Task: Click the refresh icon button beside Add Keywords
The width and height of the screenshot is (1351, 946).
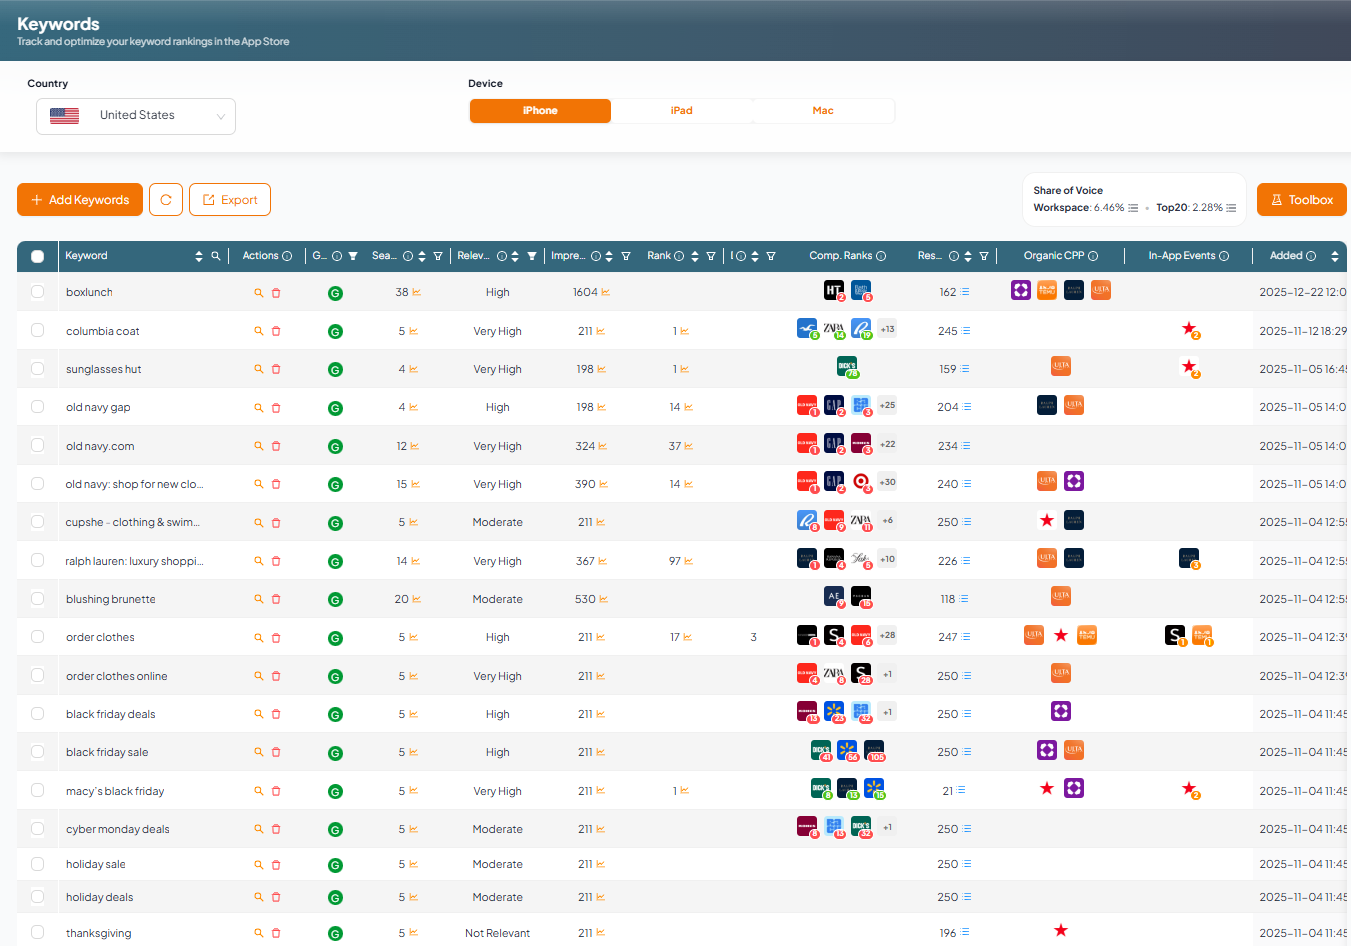Action: [x=166, y=200]
